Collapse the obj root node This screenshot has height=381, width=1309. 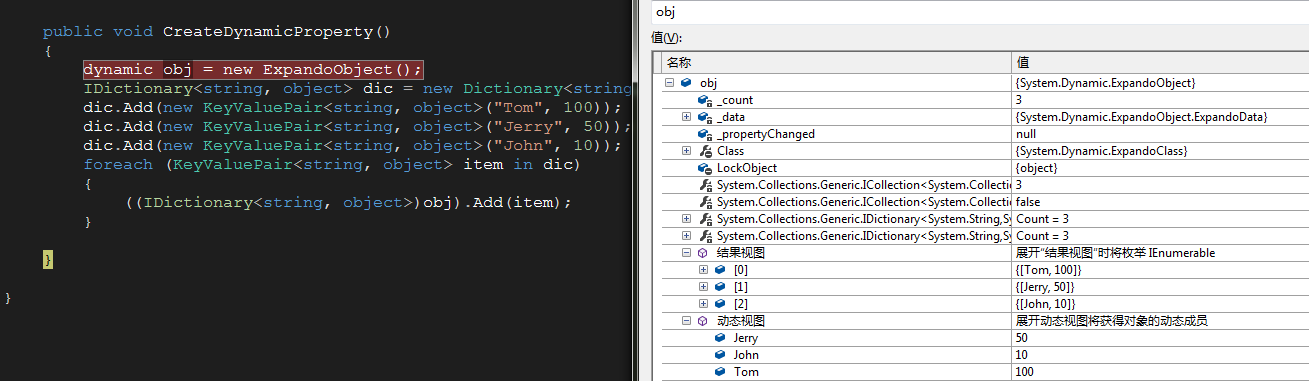(x=669, y=83)
